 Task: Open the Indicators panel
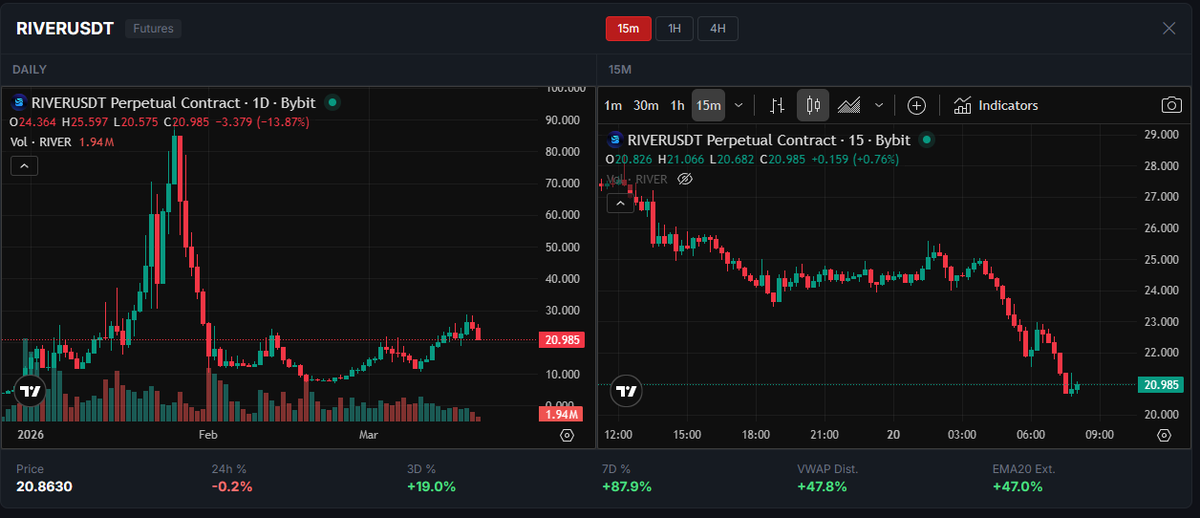[996, 105]
